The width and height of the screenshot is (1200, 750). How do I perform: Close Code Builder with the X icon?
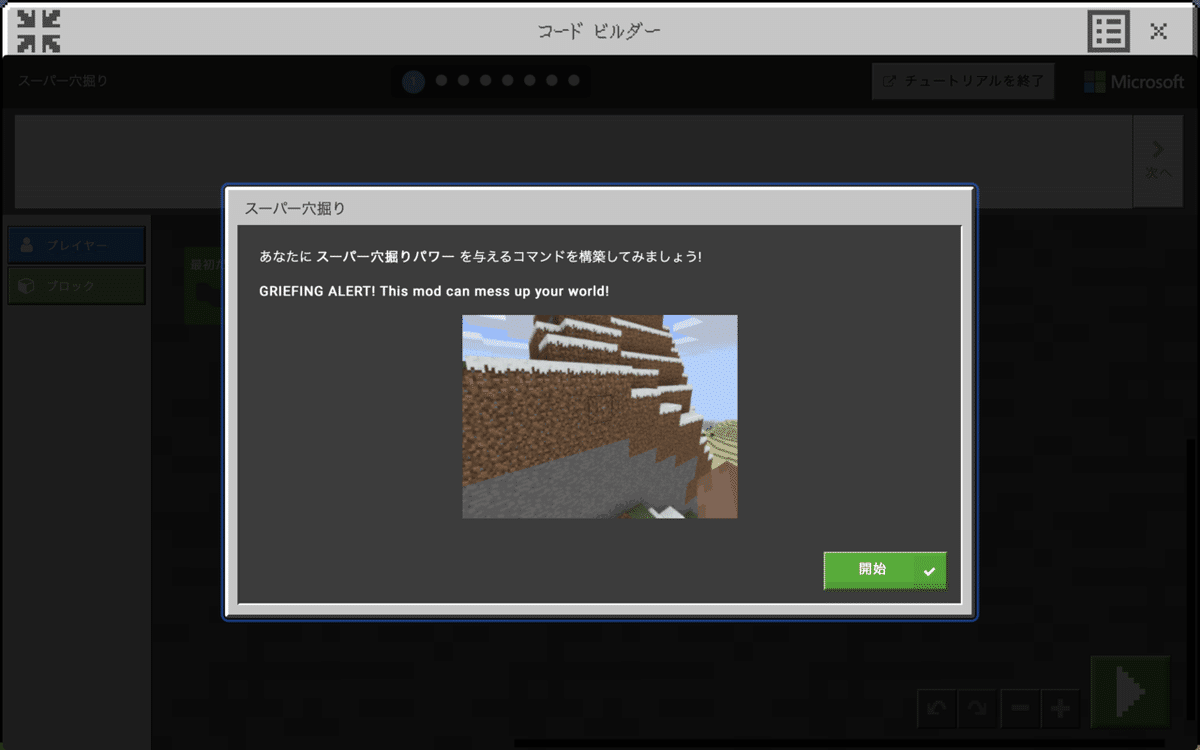(1157, 29)
